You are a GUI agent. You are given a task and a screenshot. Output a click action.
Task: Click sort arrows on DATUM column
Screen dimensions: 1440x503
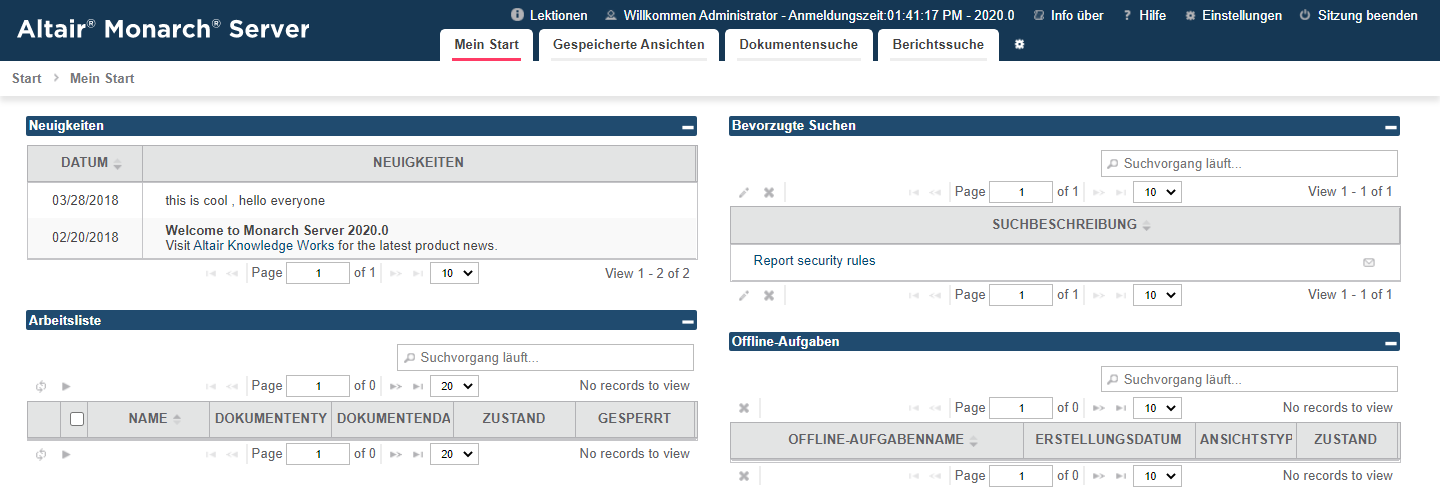coord(117,164)
